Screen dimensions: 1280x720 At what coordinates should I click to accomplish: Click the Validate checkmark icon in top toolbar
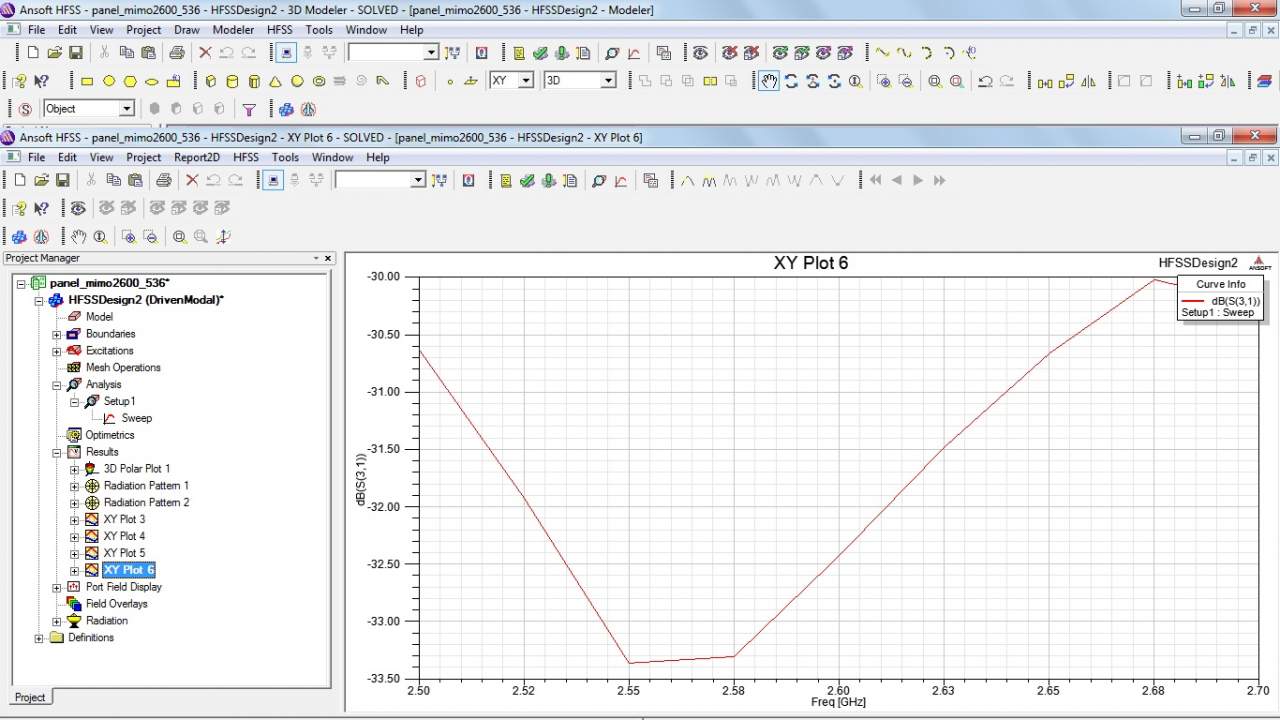540,53
